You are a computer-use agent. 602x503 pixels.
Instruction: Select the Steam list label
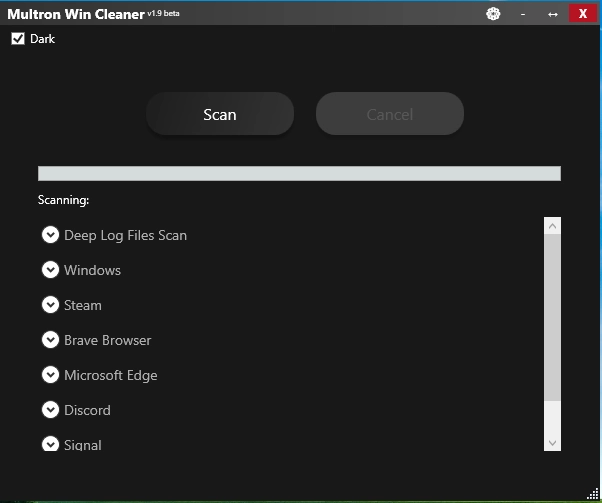pos(83,305)
